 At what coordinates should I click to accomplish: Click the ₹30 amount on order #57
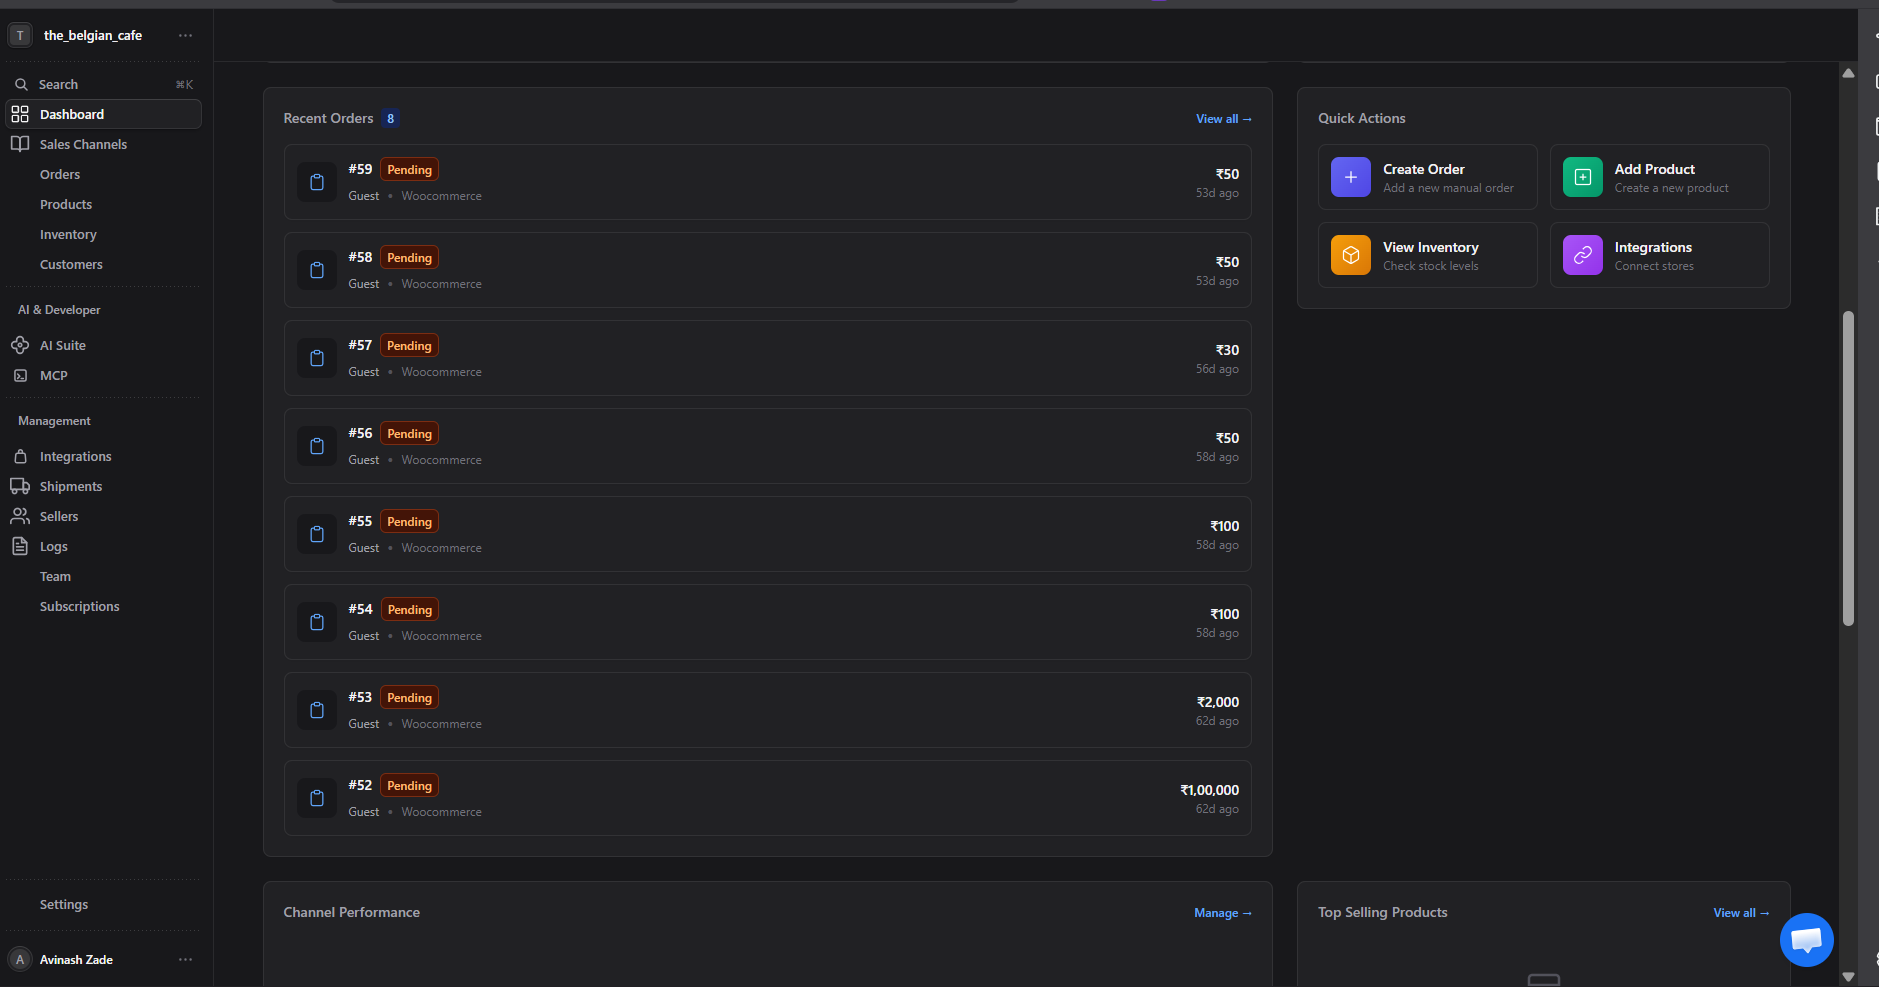1227,350
